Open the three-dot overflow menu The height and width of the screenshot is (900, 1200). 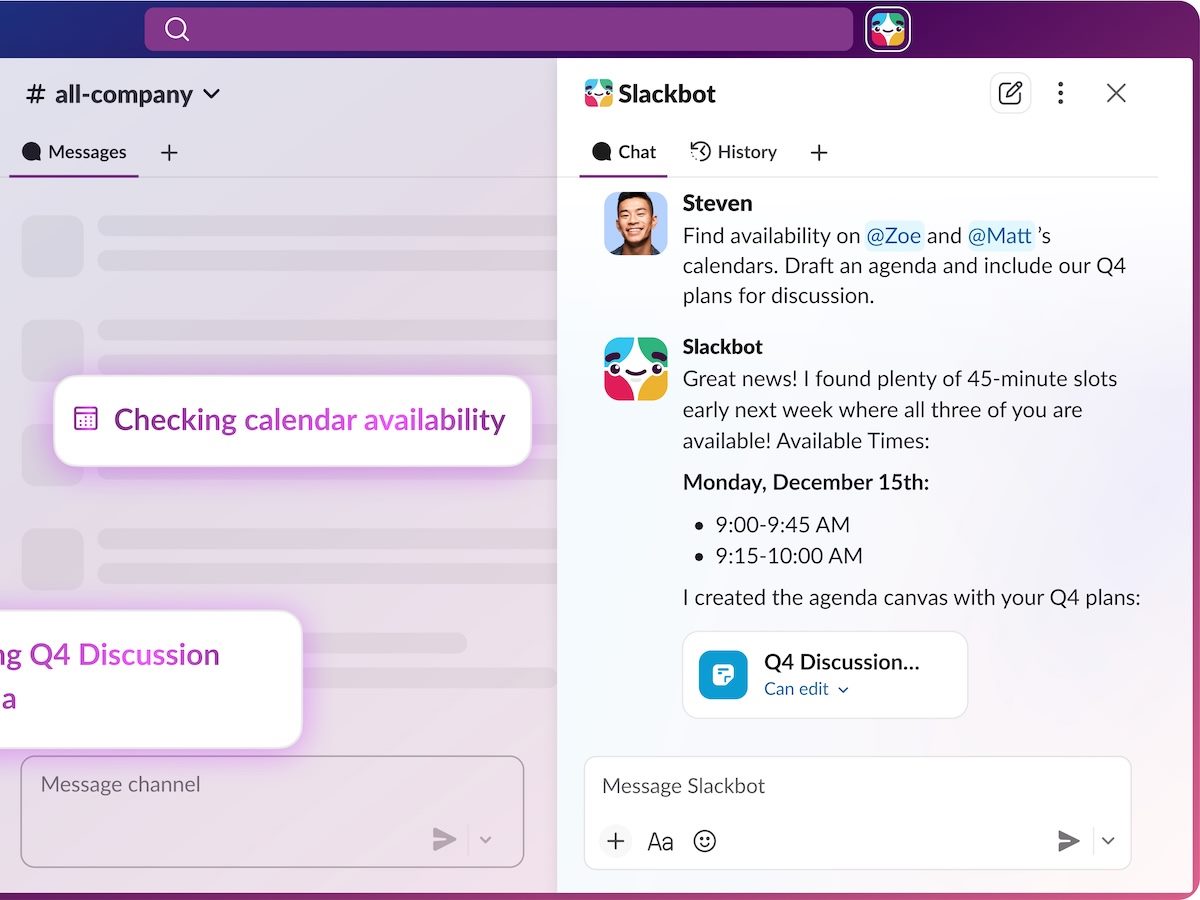coord(1060,92)
